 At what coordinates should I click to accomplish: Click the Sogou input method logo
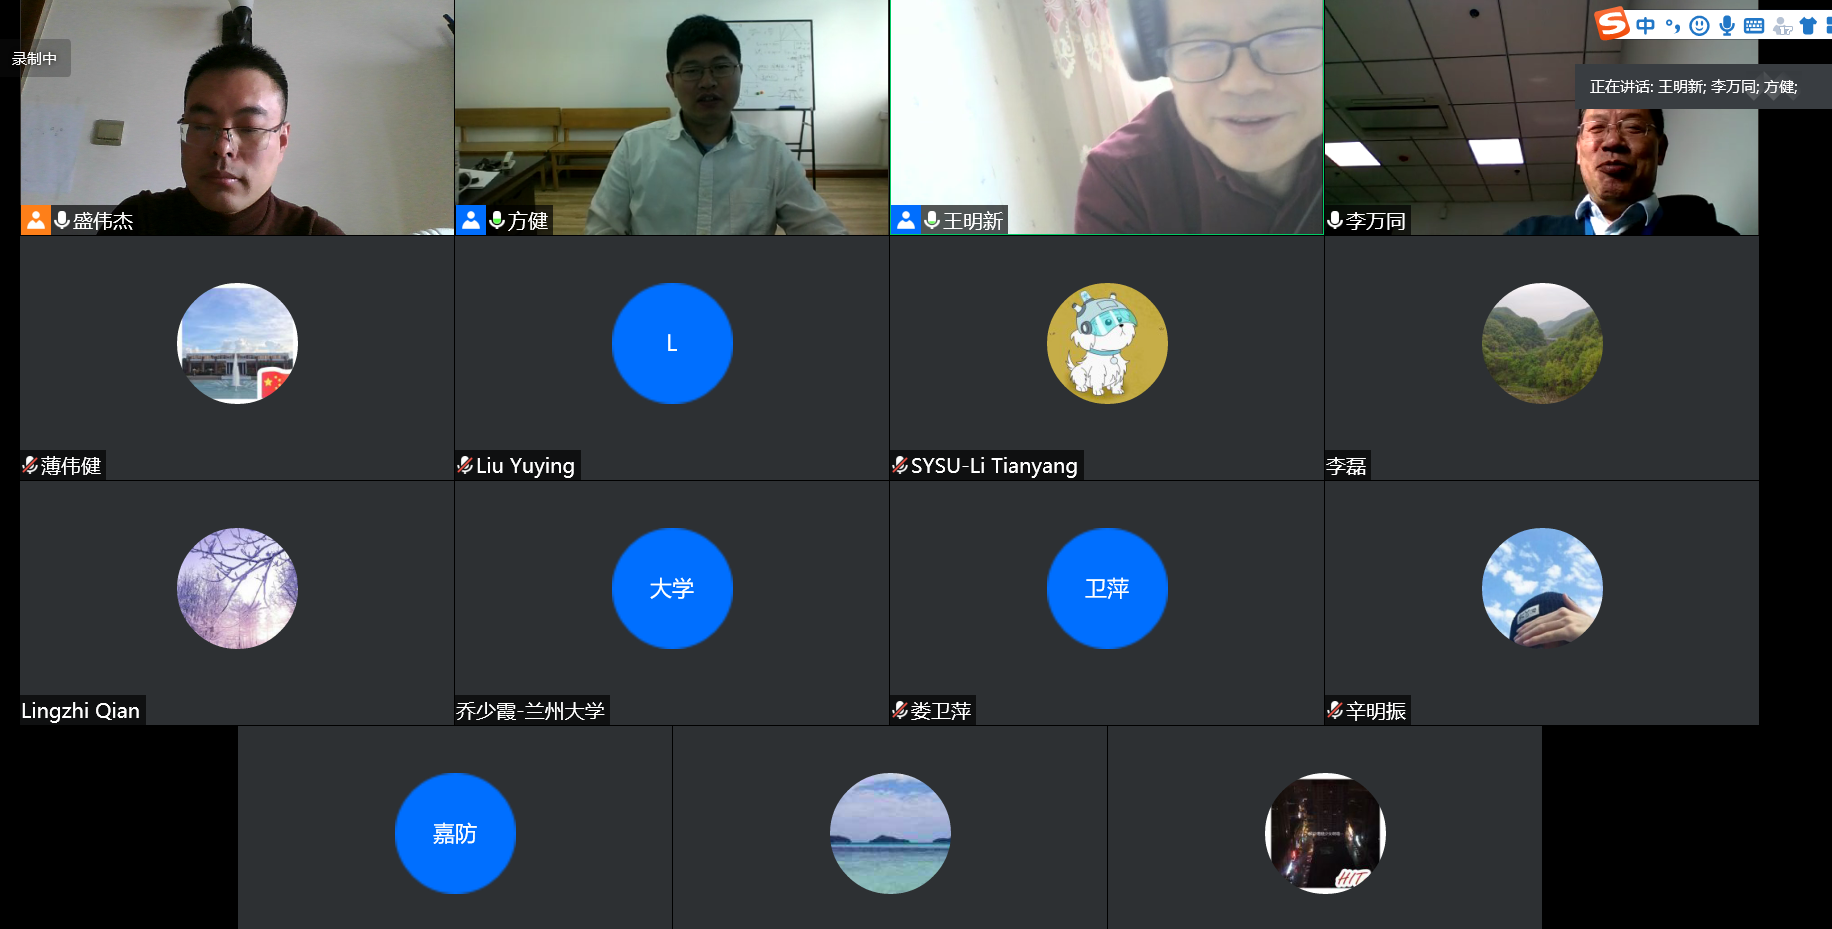coord(1612,23)
